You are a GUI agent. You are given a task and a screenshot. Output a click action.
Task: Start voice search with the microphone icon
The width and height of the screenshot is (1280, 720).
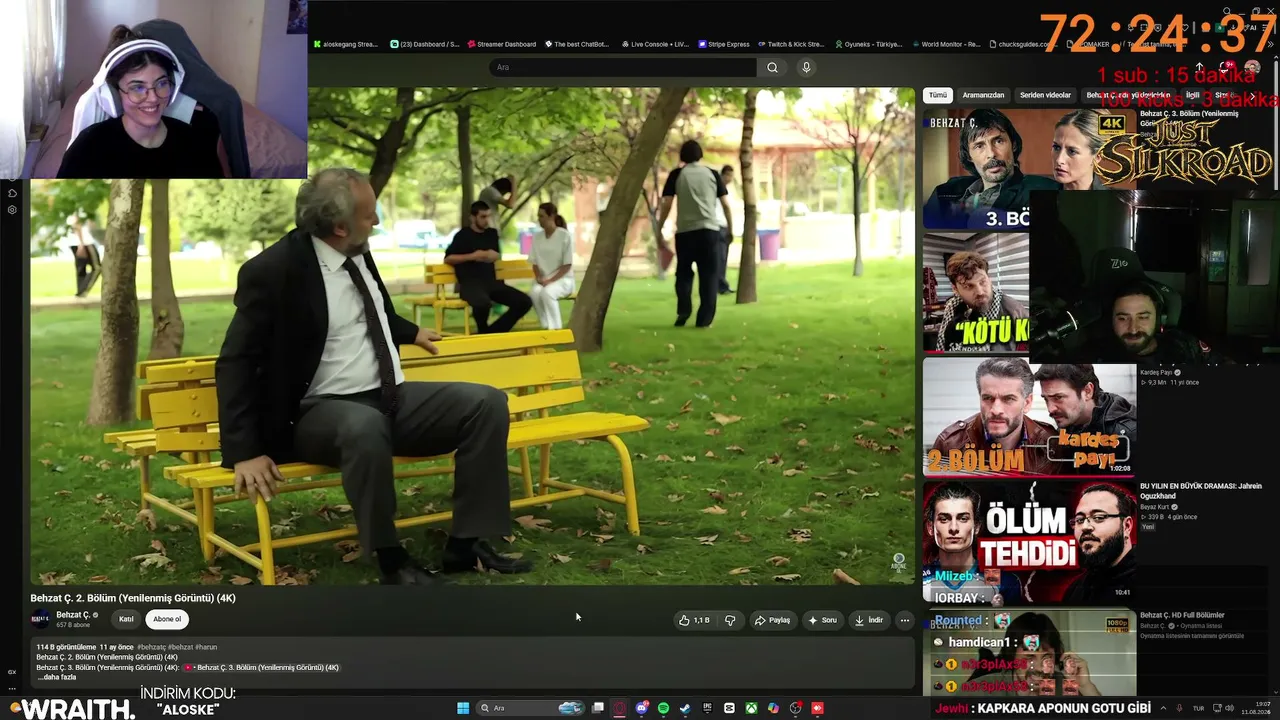click(x=806, y=67)
